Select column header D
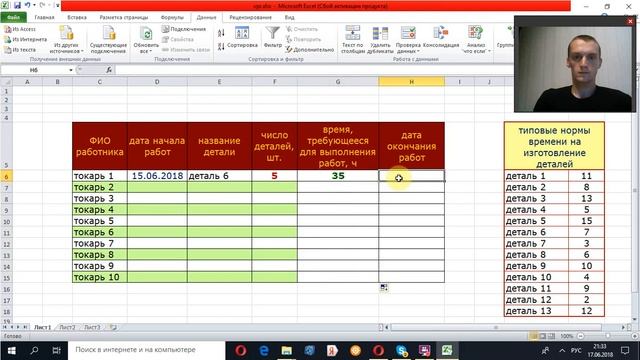 (157, 82)
